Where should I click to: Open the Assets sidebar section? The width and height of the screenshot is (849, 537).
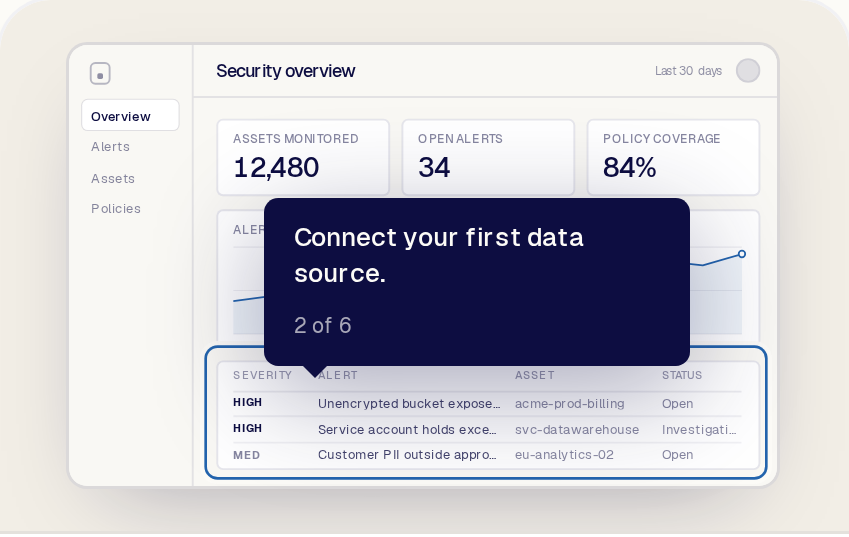[113, 179]
